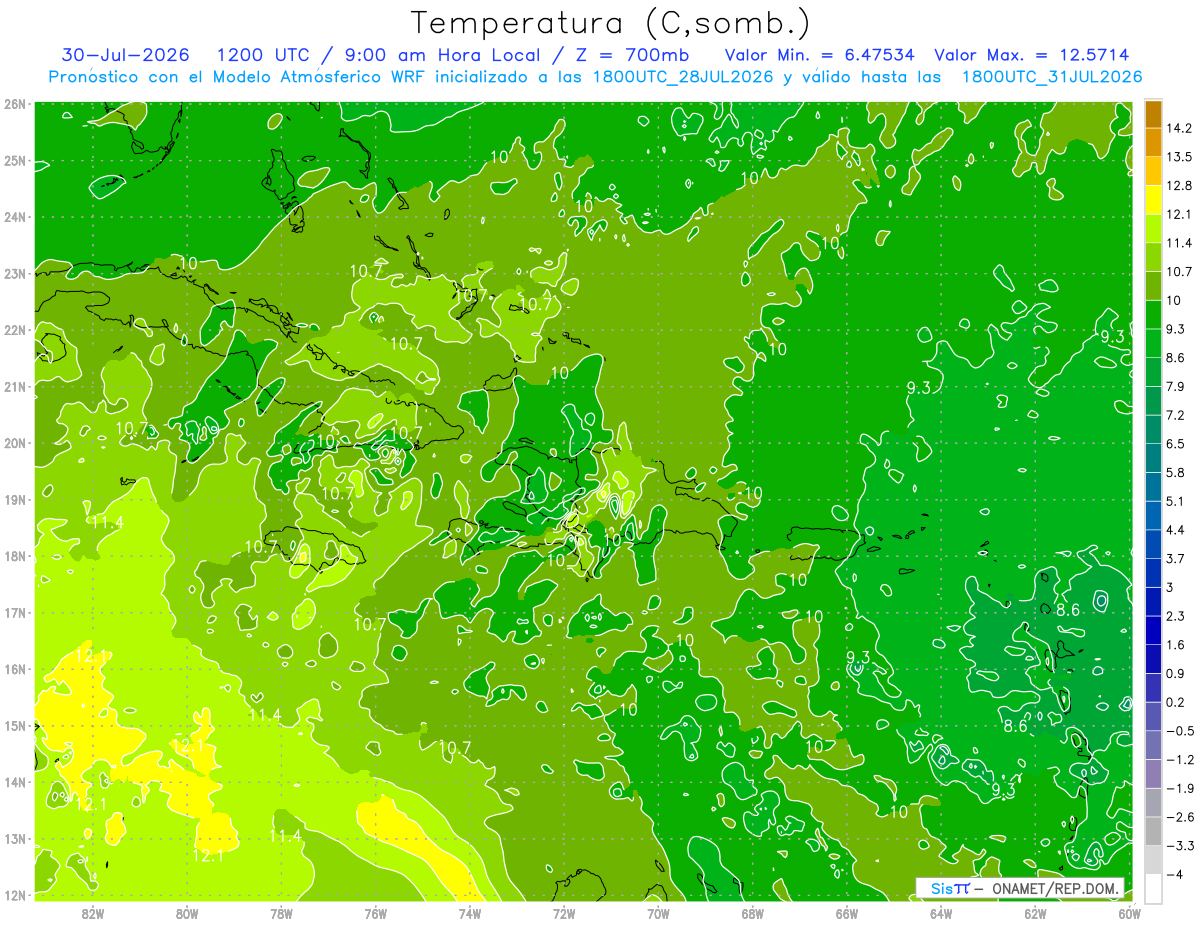Click the 66W longitude axis label

[x=847, y=913]
